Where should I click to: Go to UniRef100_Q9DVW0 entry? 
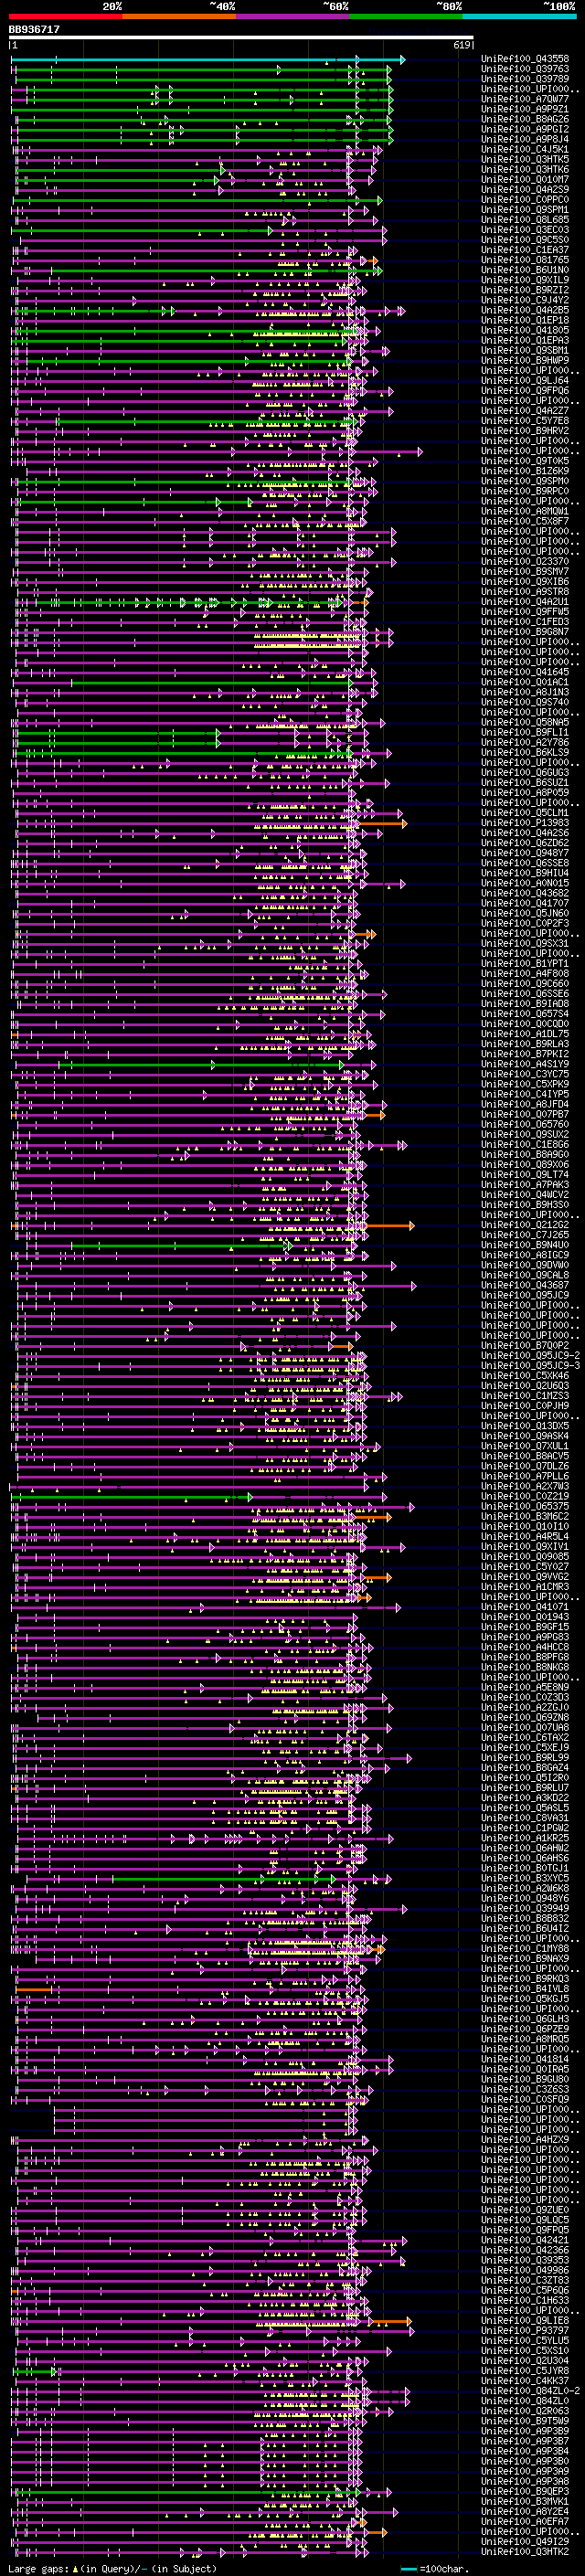click(x=525, y=1265)
